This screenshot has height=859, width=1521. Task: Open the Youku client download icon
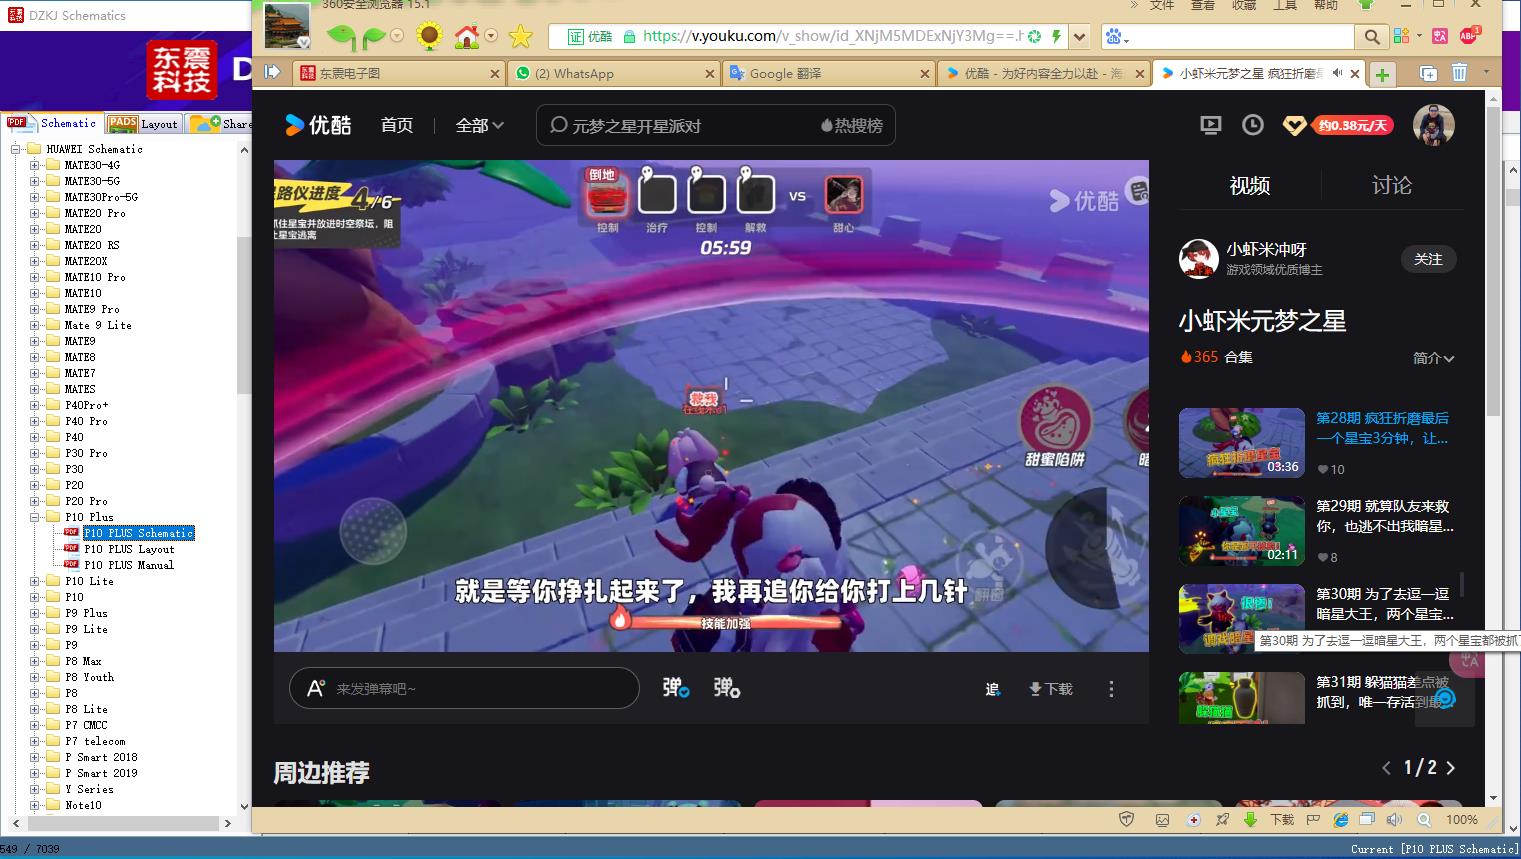point(1210,125)
